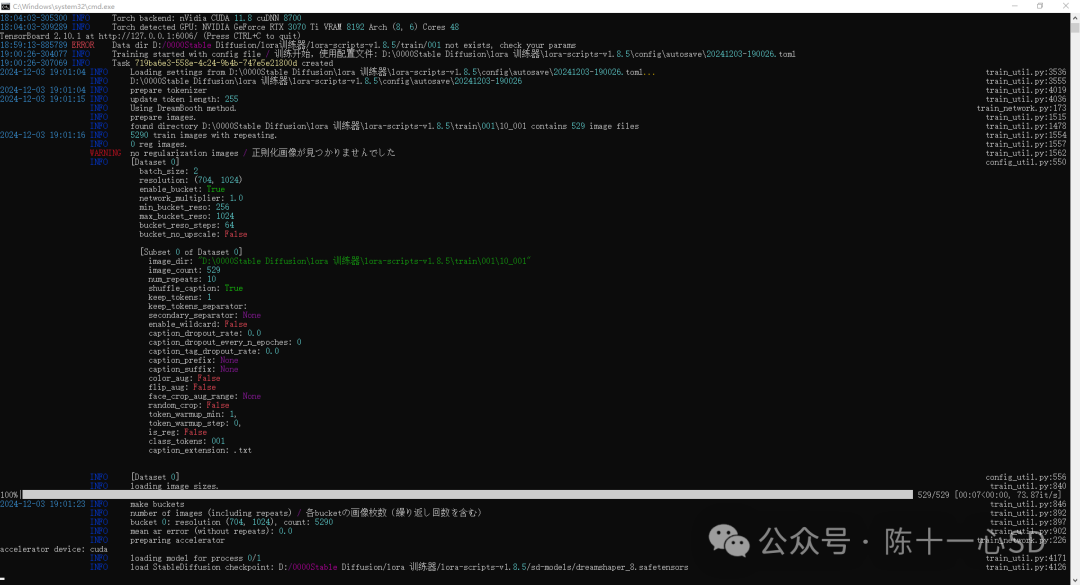Image resolution: width=1080 pixels, height=585 pixels.
Task: Click the '529/529' progress counter
Action: point(933,495)
